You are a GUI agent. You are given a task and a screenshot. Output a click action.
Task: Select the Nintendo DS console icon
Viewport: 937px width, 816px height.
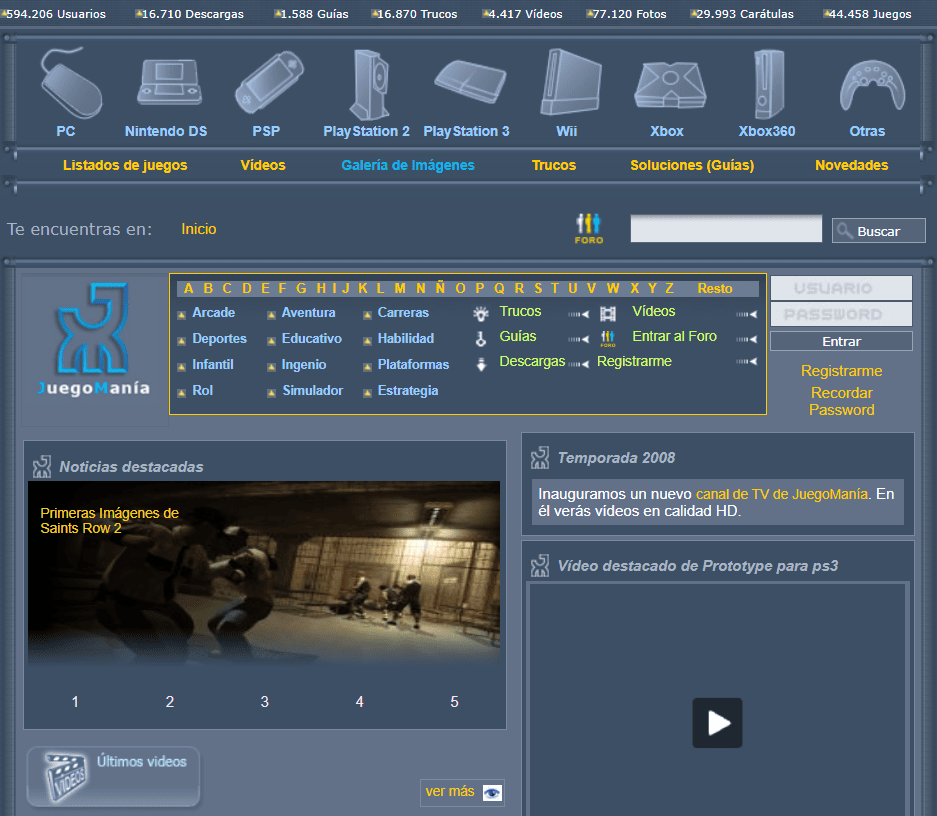point(168,84)
